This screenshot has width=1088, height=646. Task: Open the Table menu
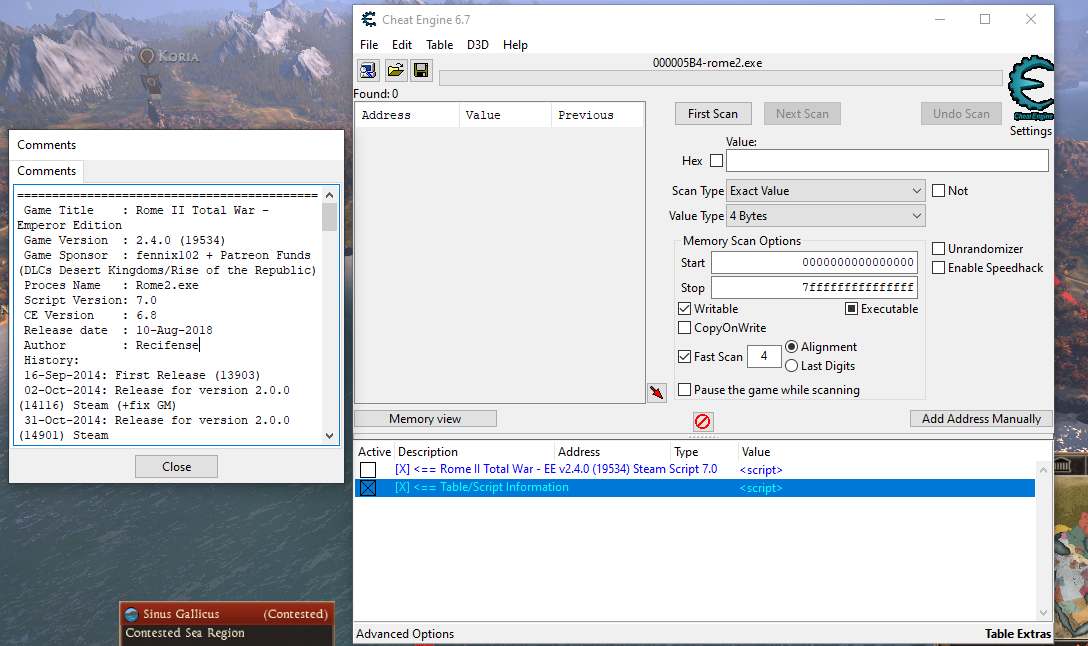[x=439, y=45]
